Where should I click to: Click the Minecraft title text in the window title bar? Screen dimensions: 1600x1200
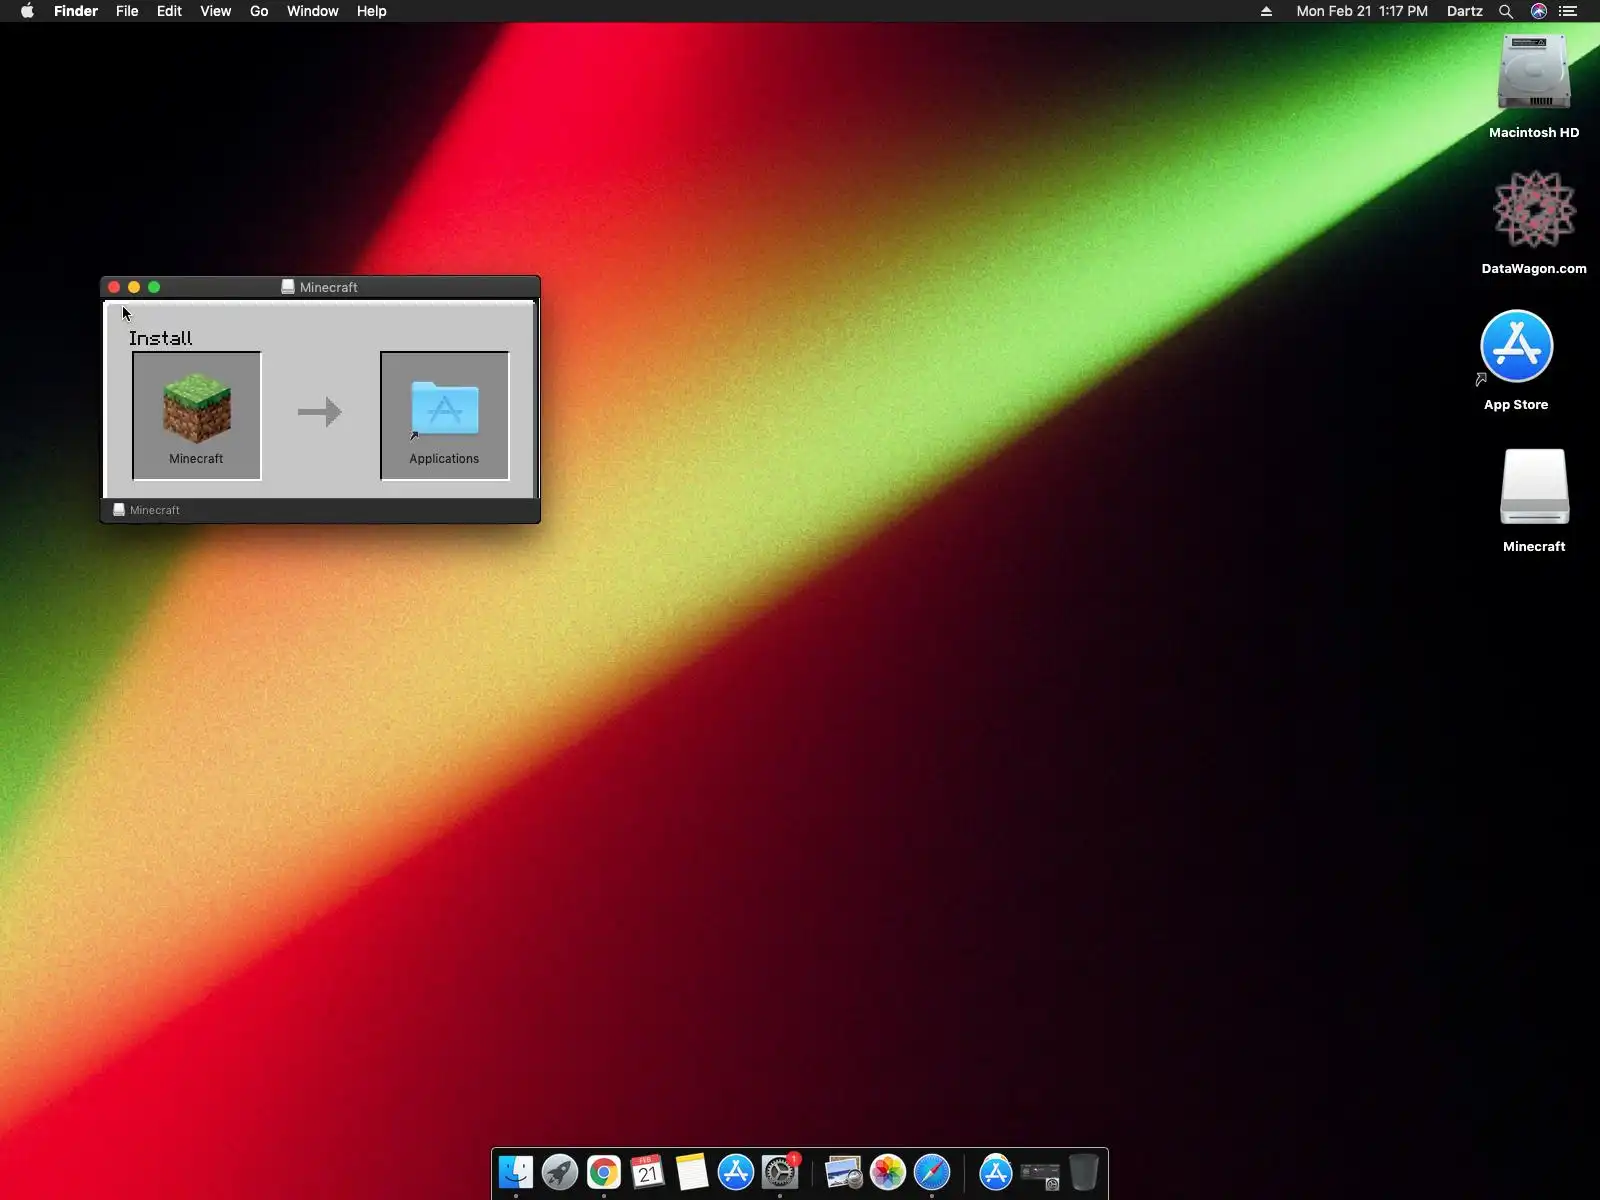click(x=329, y=287)
